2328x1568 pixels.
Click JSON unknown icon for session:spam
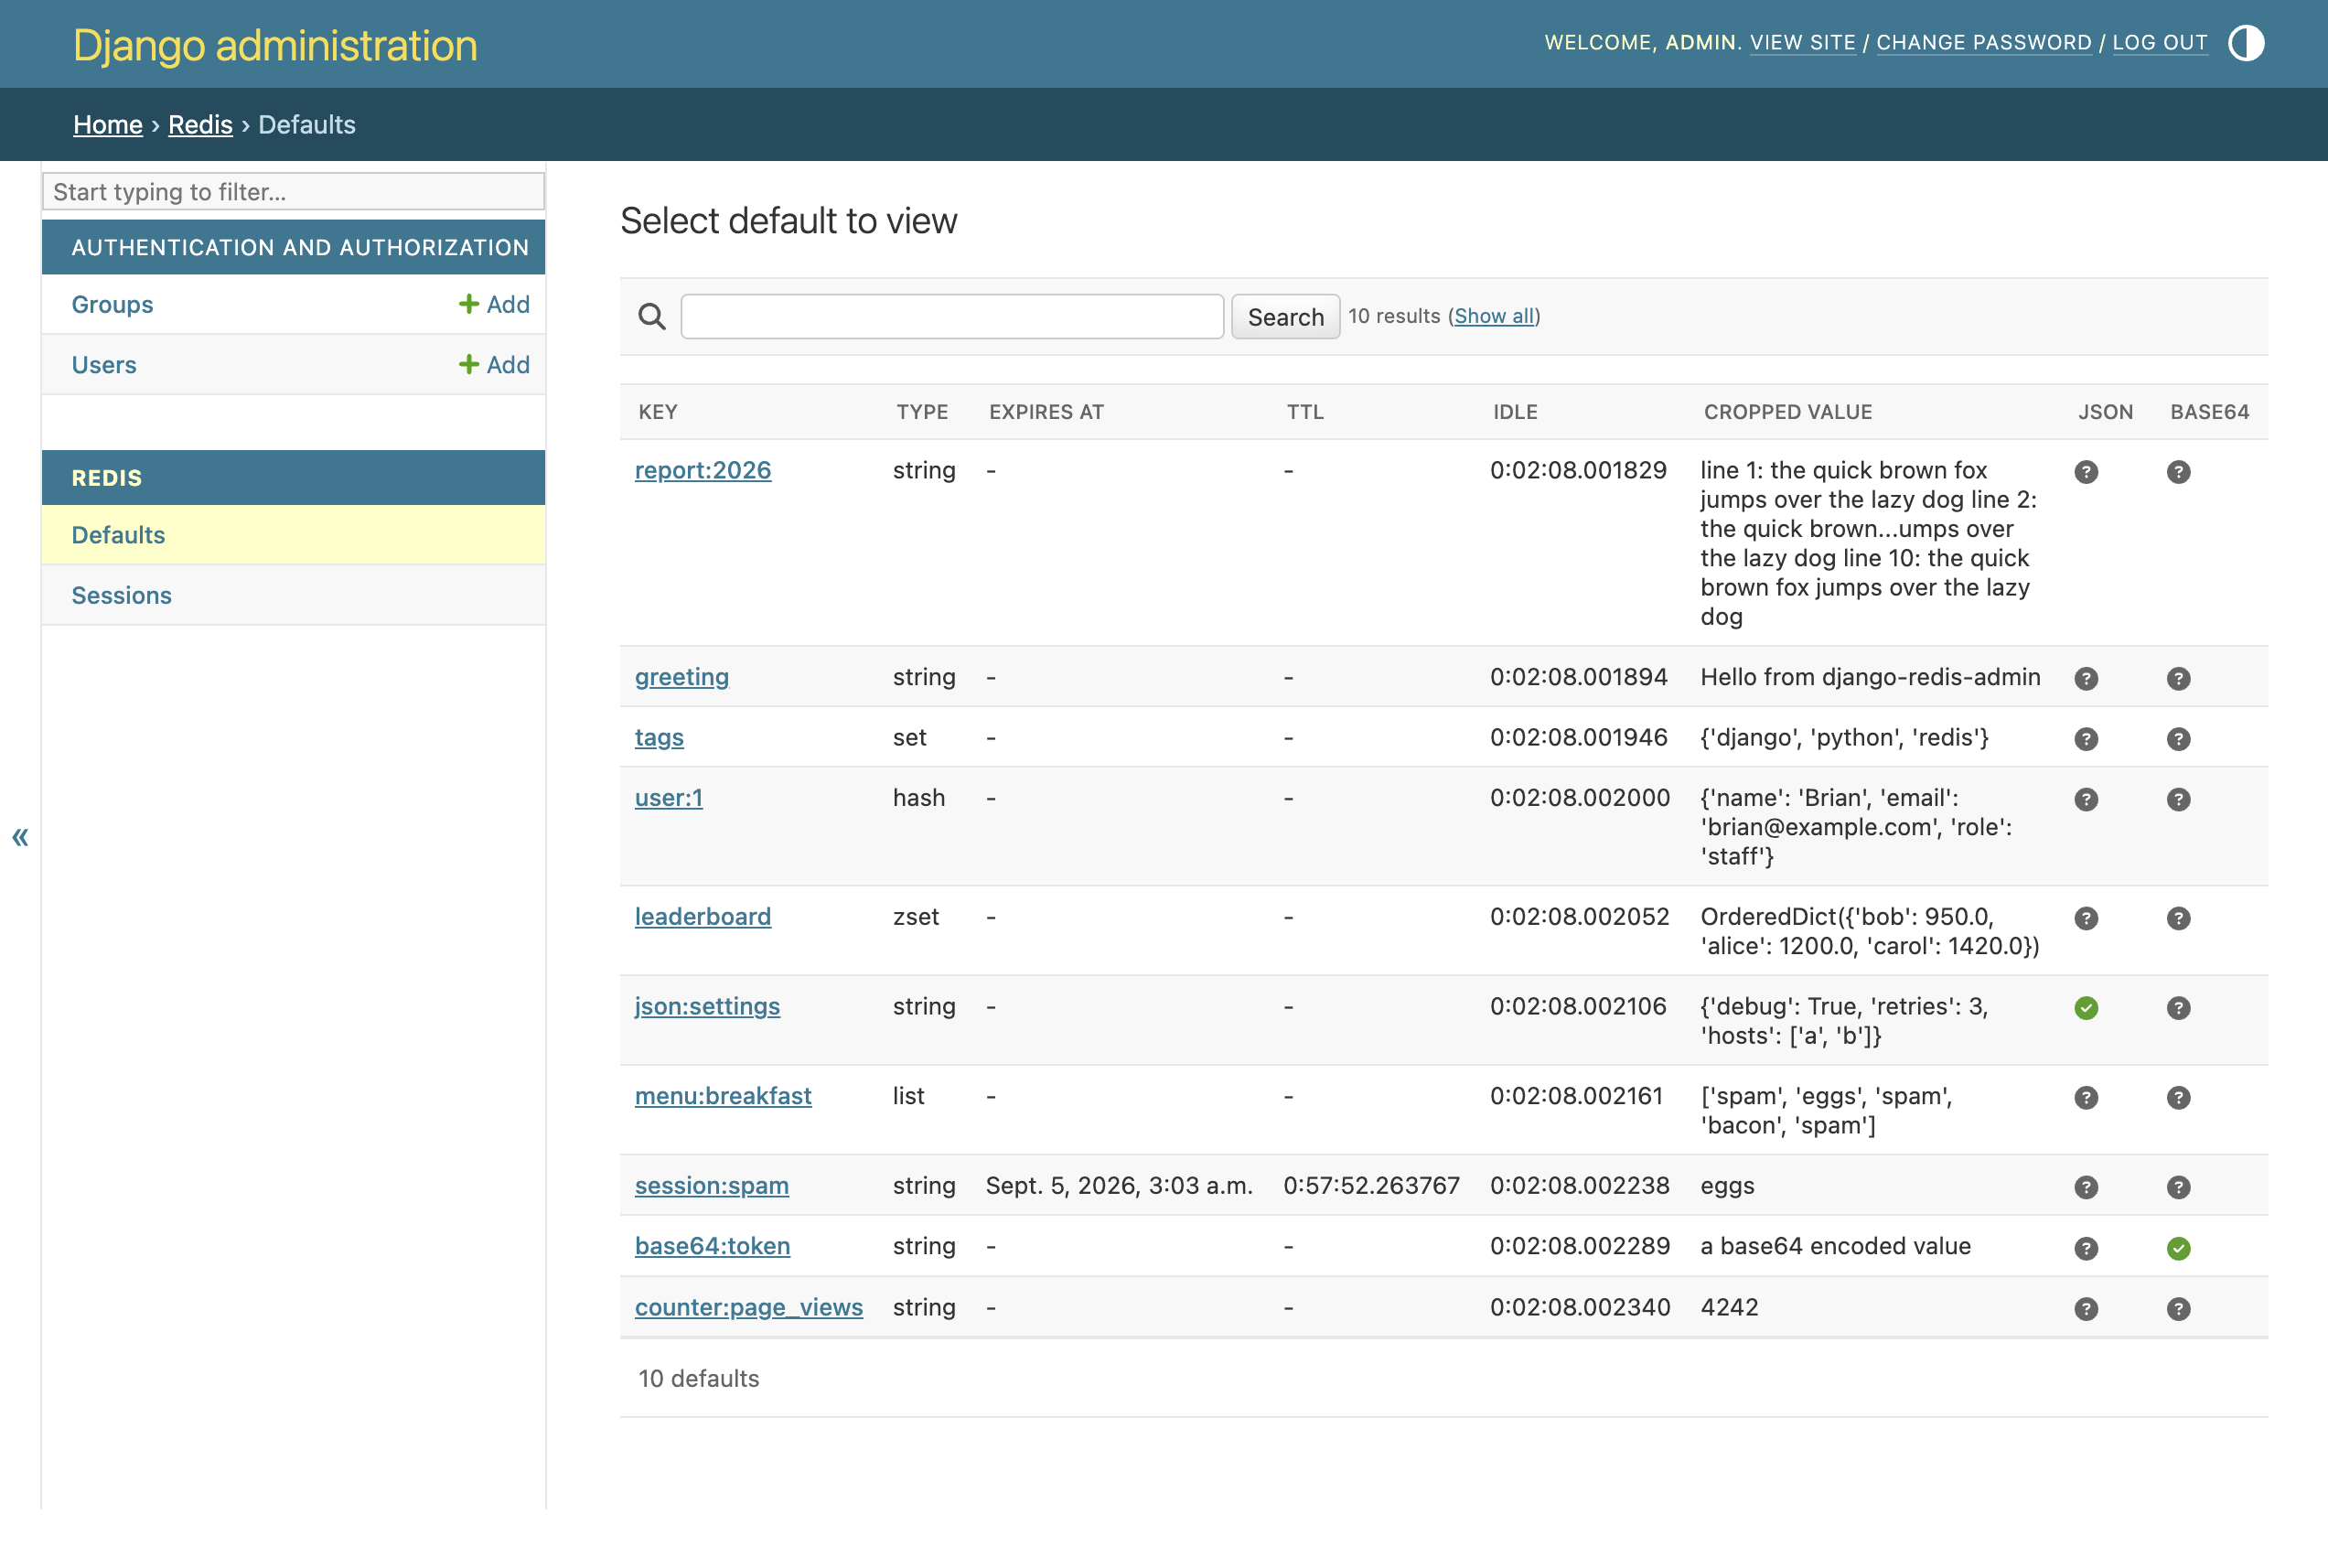pos(2086,1187)
